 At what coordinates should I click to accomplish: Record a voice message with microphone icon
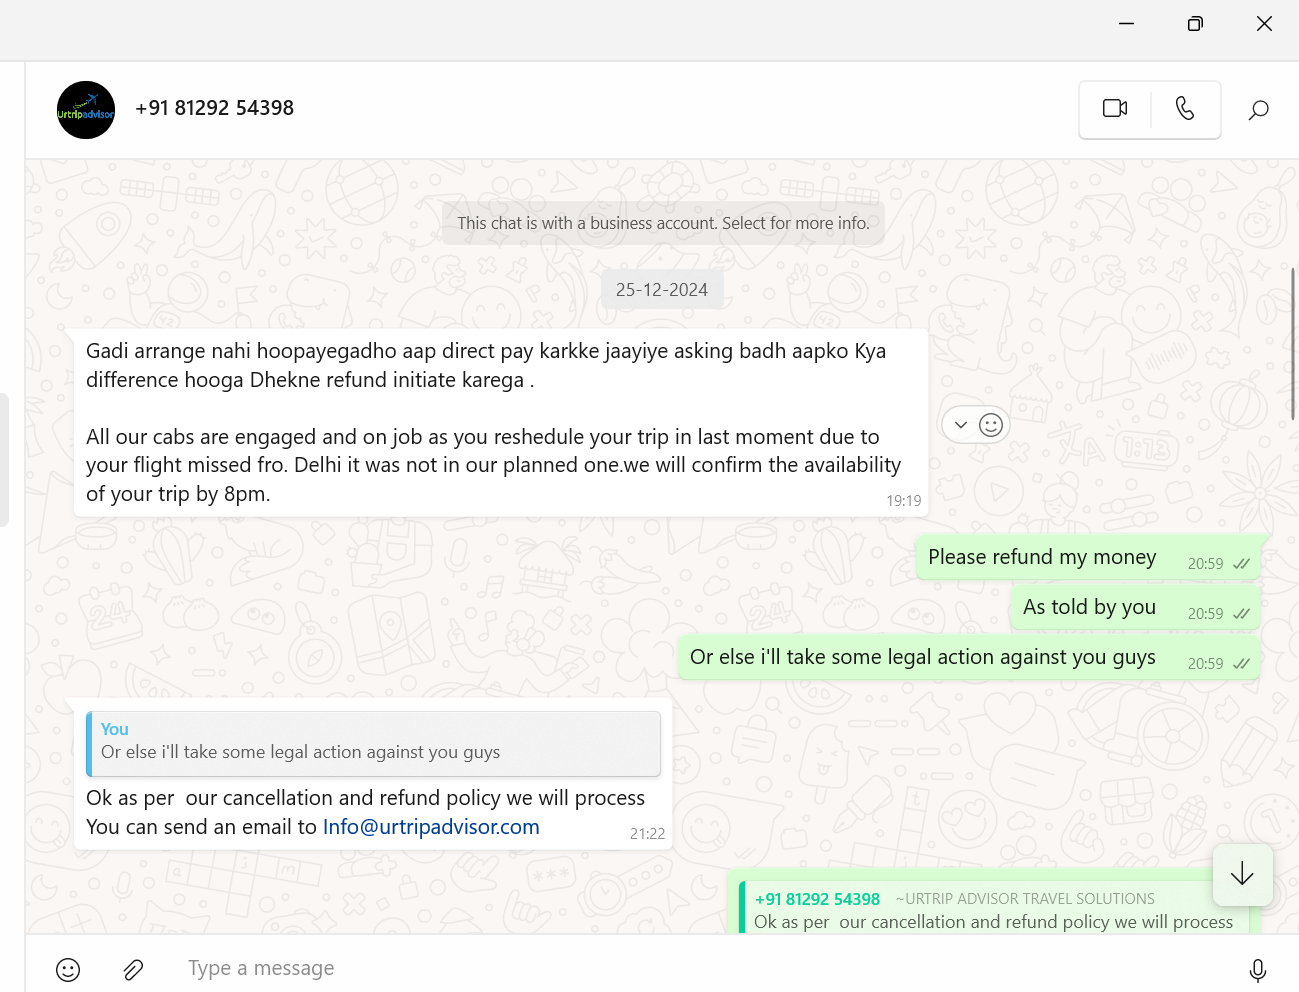(1257, 969)
